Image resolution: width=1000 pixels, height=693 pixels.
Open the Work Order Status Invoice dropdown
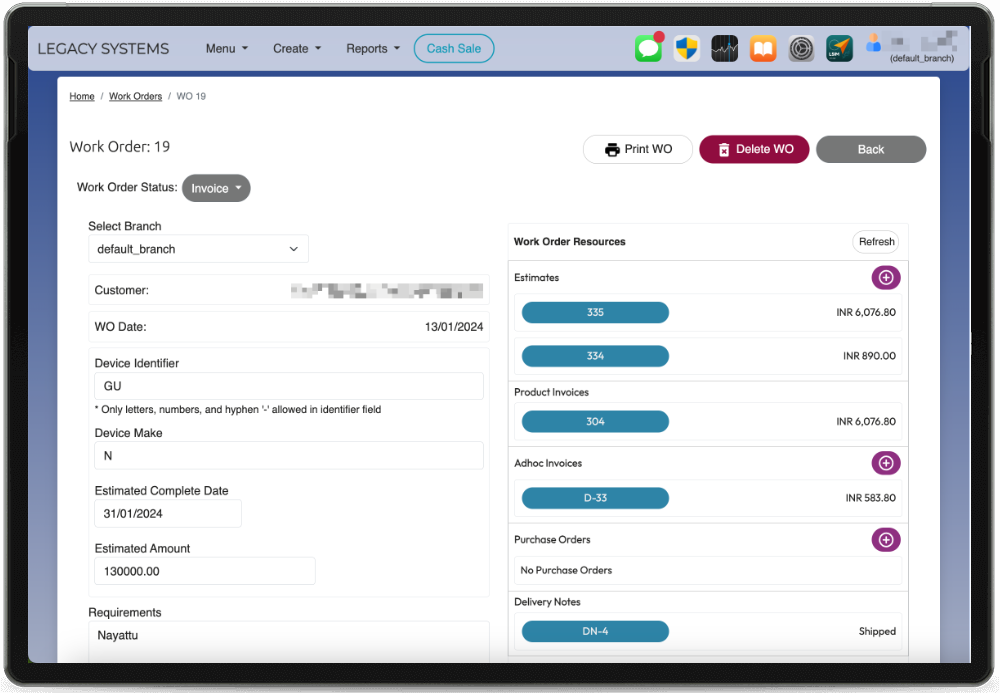tap(216, 188)
